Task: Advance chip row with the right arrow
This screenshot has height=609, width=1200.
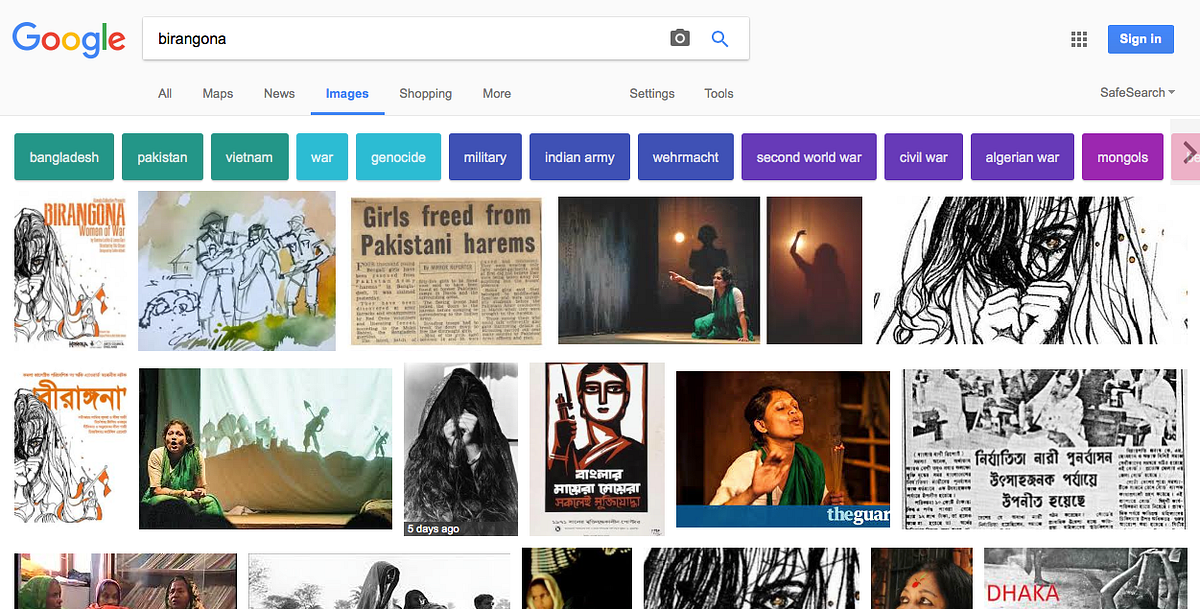Action: [x=1188, y=155]
